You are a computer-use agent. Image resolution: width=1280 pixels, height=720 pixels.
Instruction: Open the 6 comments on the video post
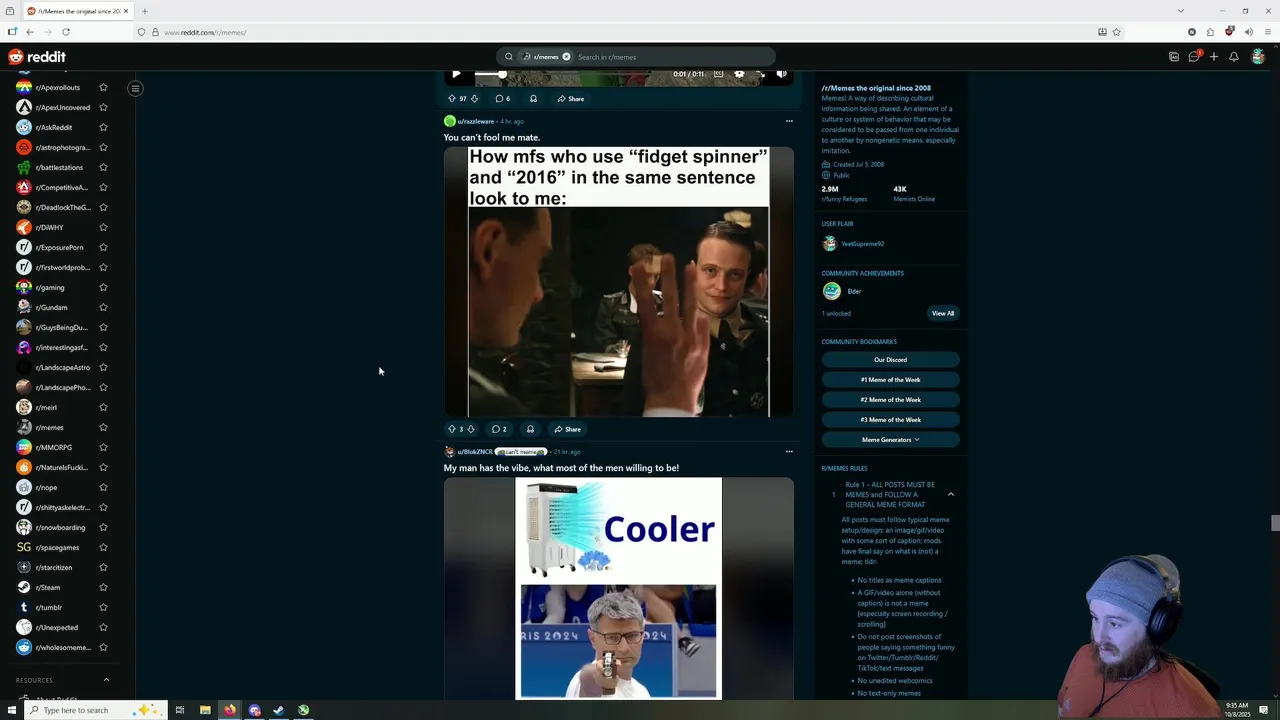pos(502,99)
